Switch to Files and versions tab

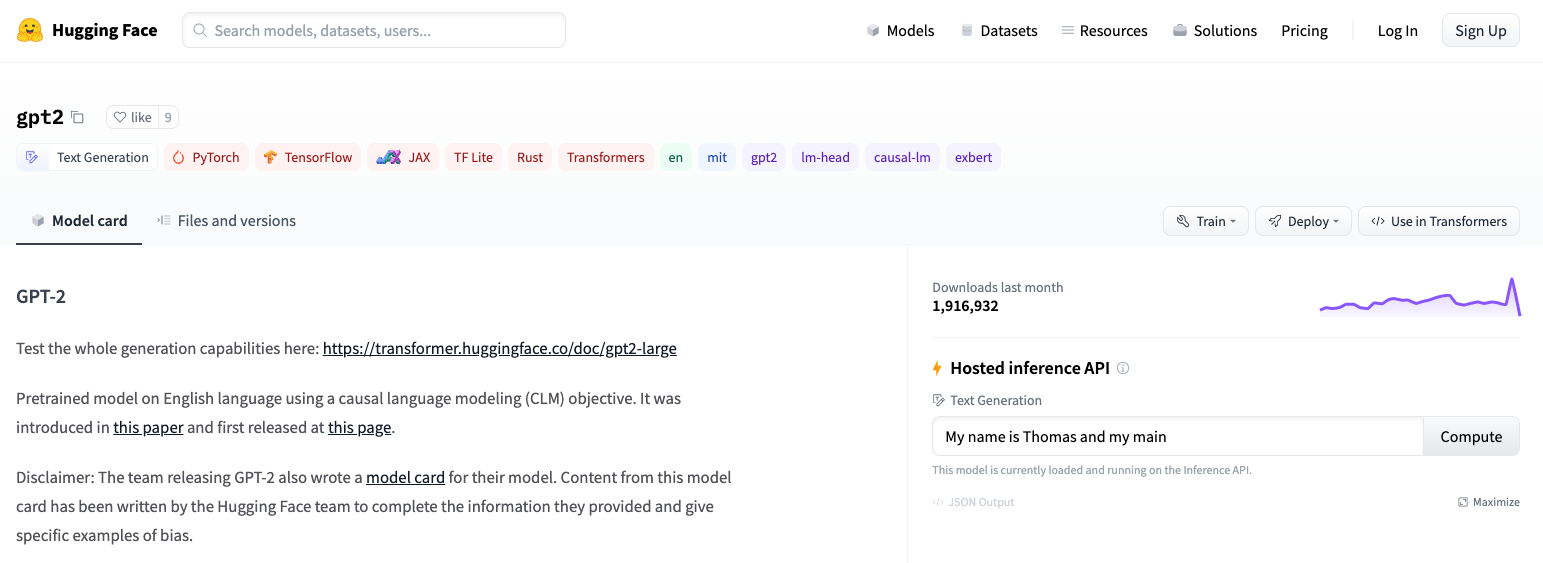(226, 221)
